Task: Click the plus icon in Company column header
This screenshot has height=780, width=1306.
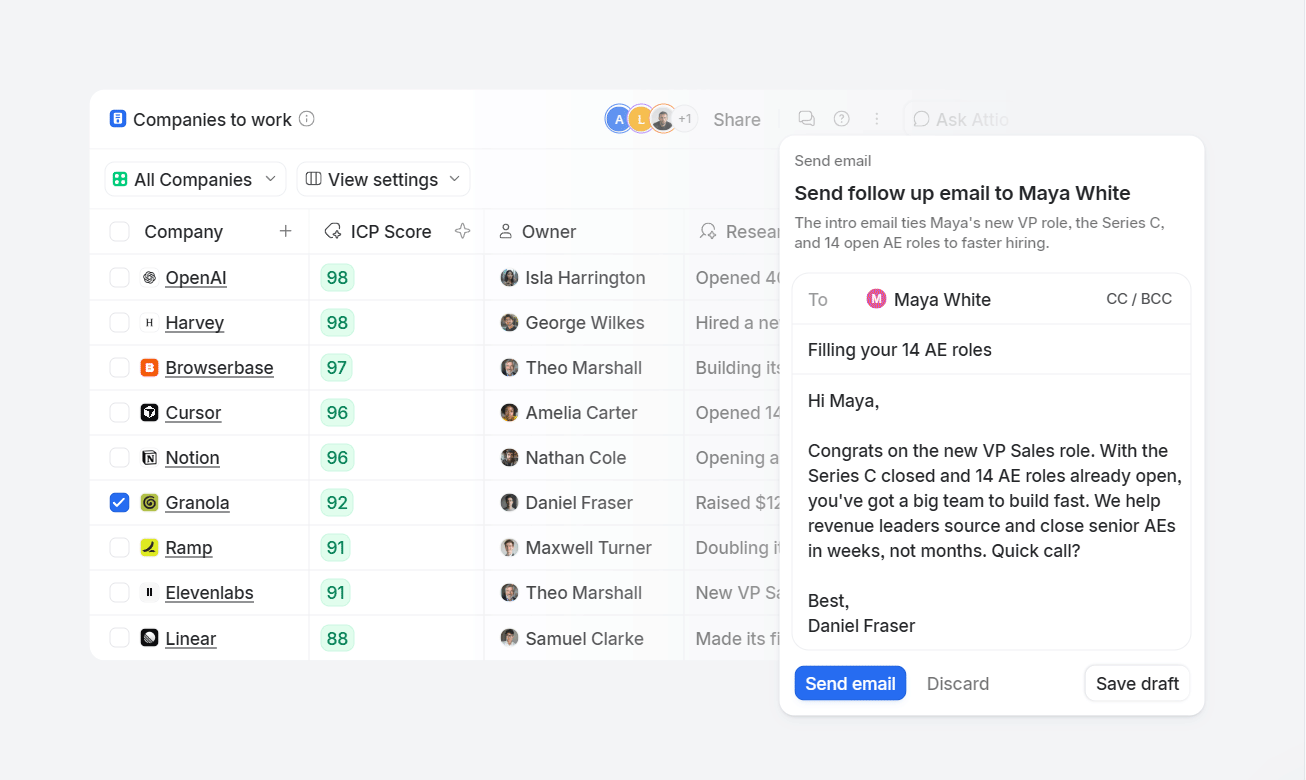Action: 286,231
